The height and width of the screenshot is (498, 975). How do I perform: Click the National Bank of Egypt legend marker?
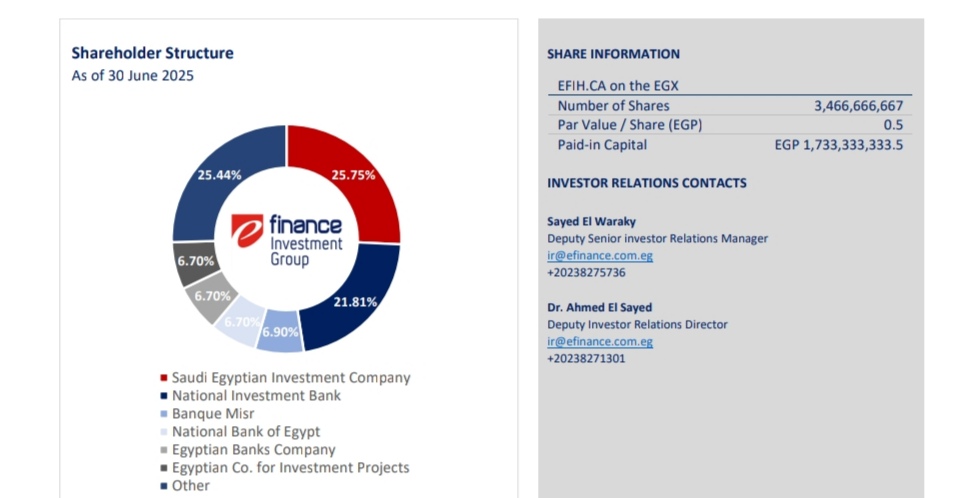point(164,432)
